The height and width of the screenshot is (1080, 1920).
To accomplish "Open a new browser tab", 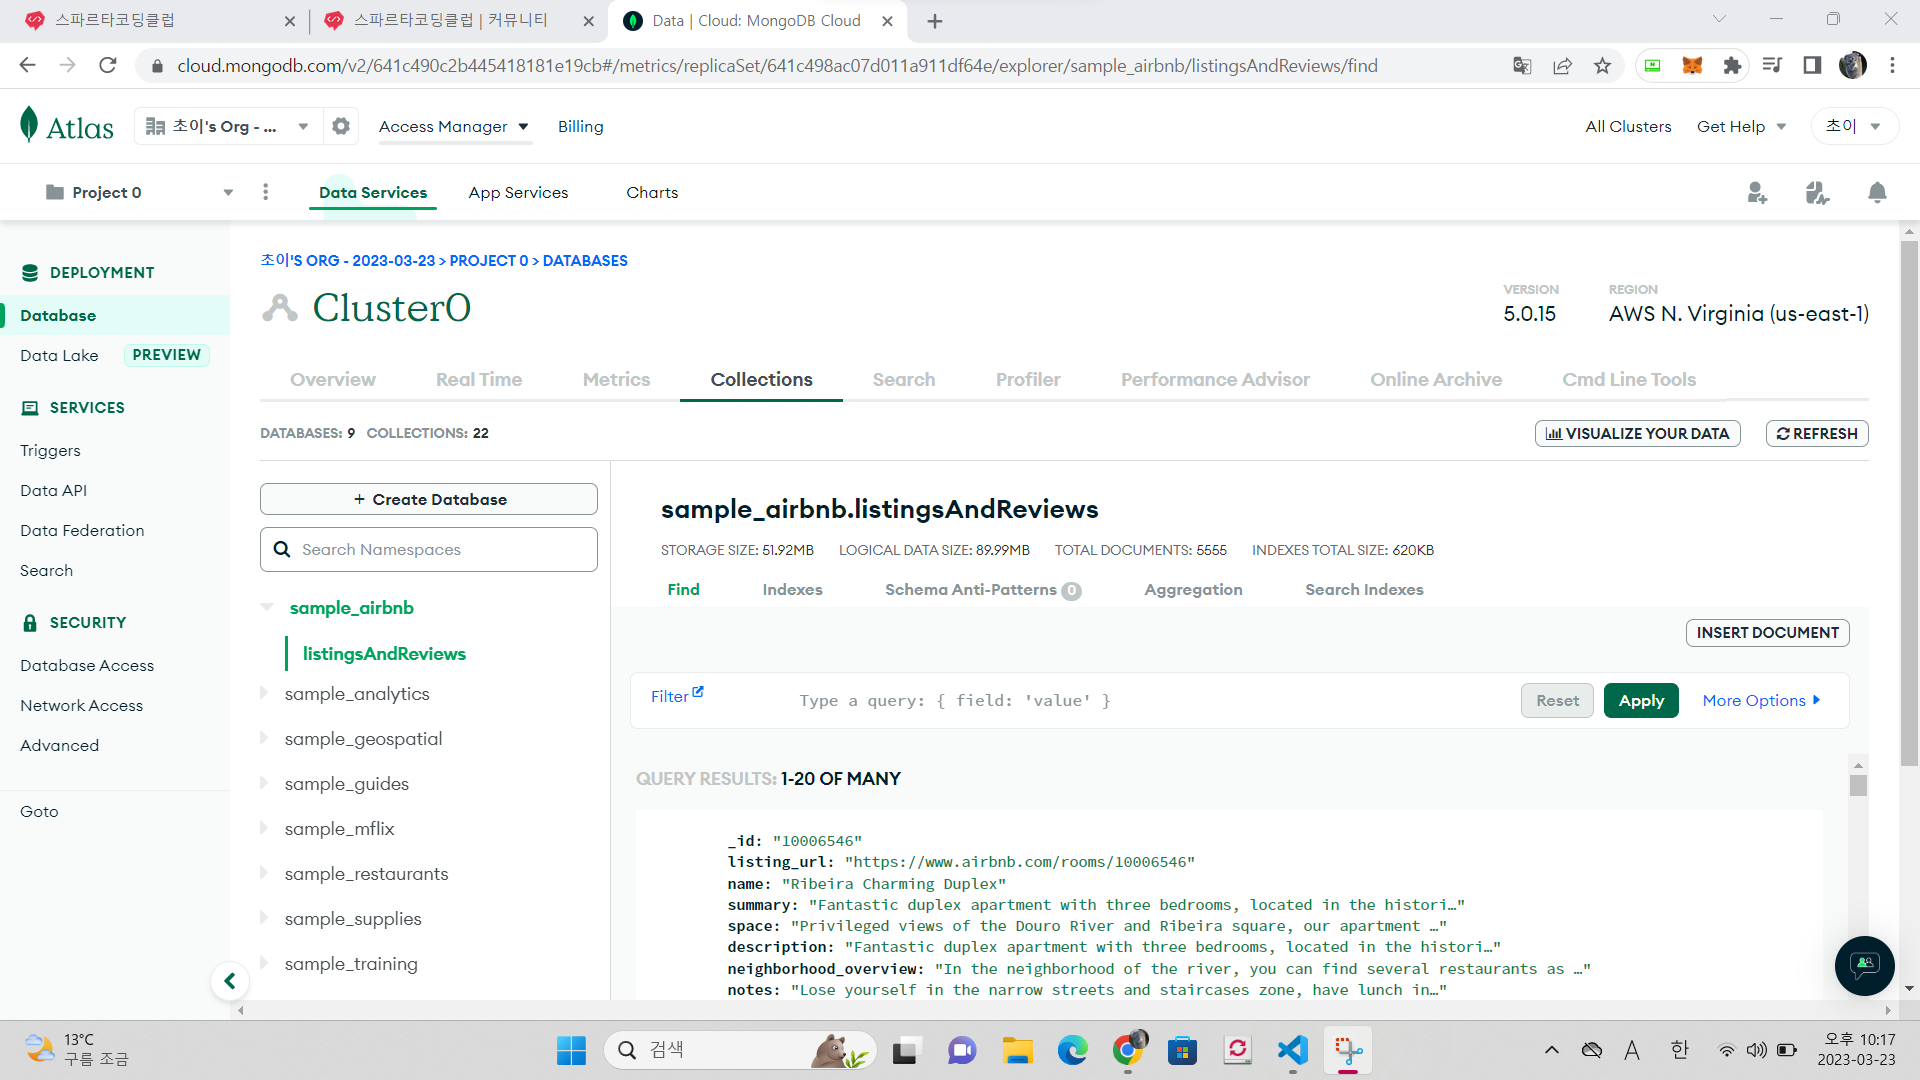I will click(x=935, y=21).
